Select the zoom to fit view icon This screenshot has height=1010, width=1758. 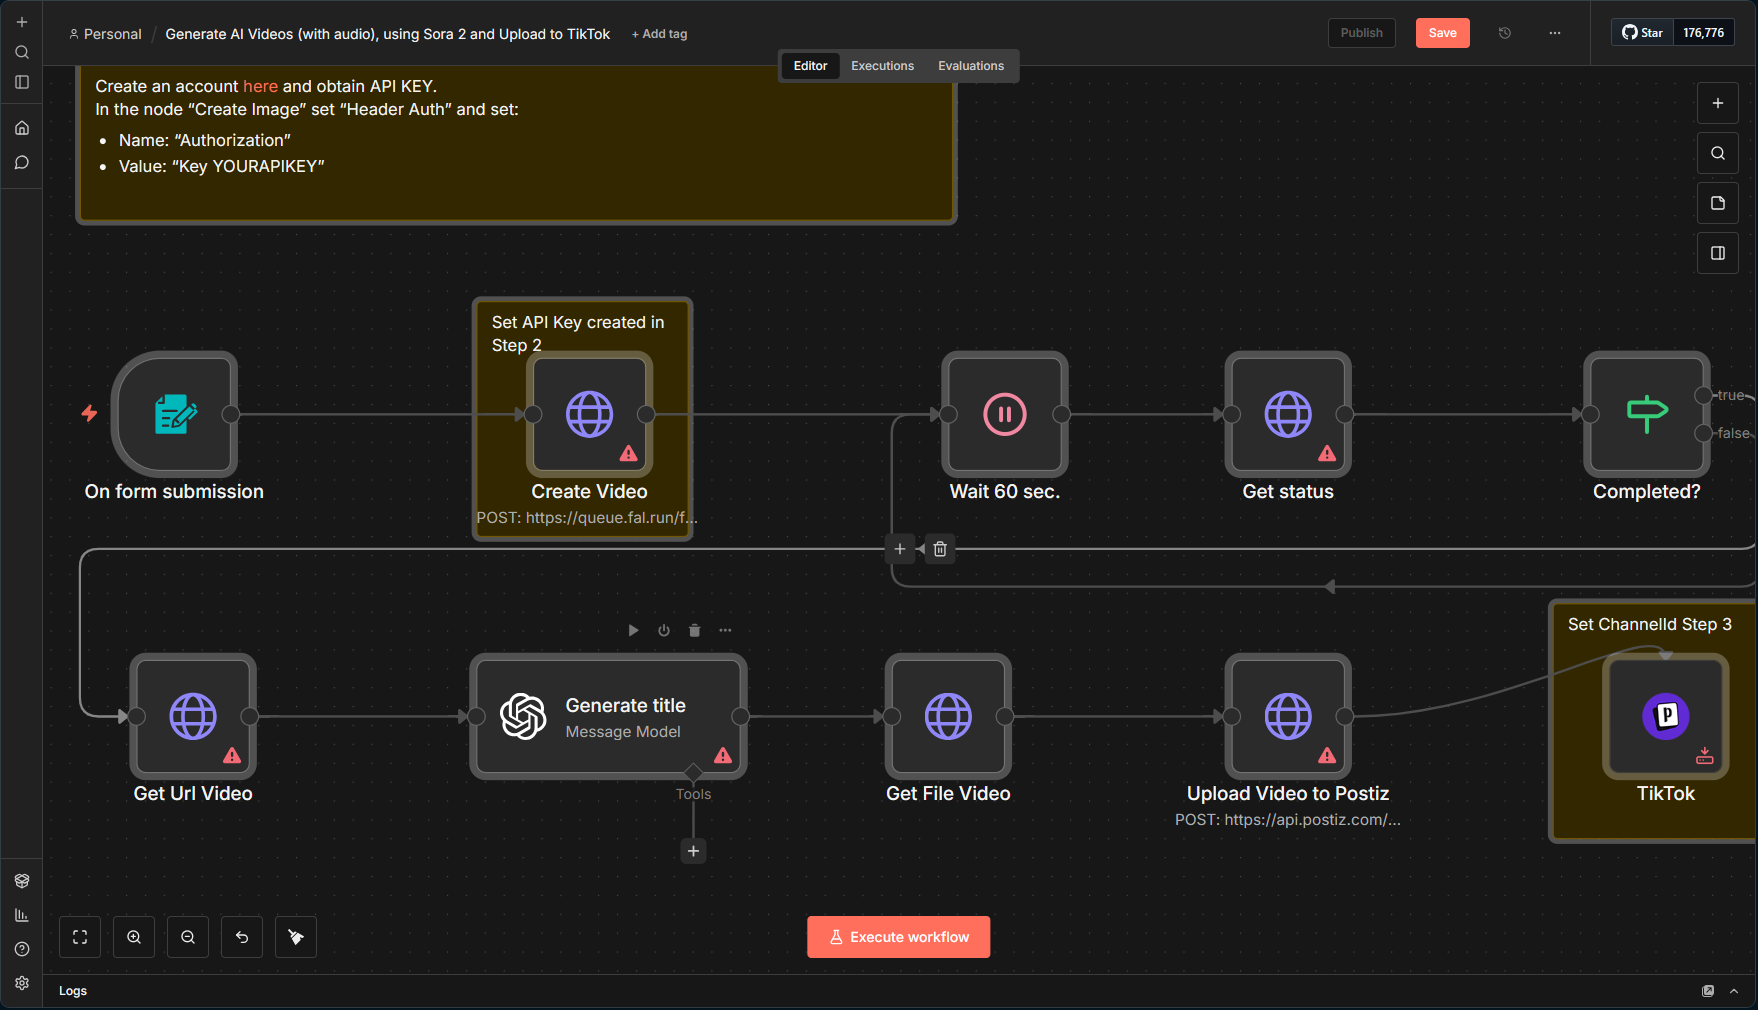pyautogui.click(x=79, y=937)
